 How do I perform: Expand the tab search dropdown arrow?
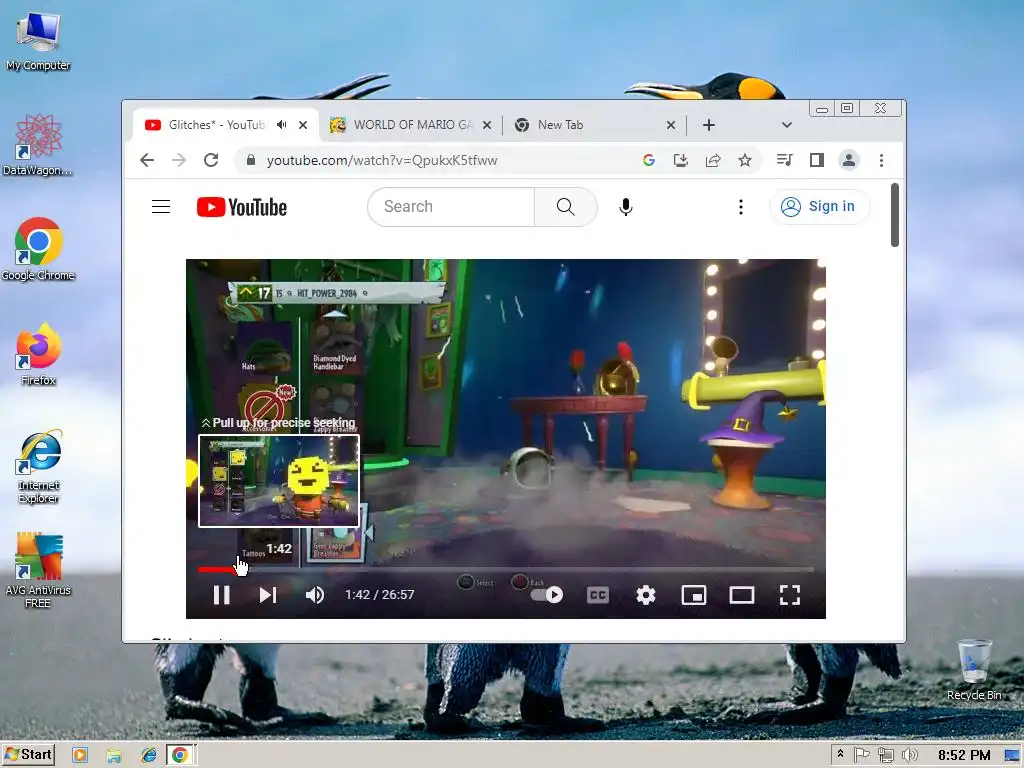click(787, 125)
